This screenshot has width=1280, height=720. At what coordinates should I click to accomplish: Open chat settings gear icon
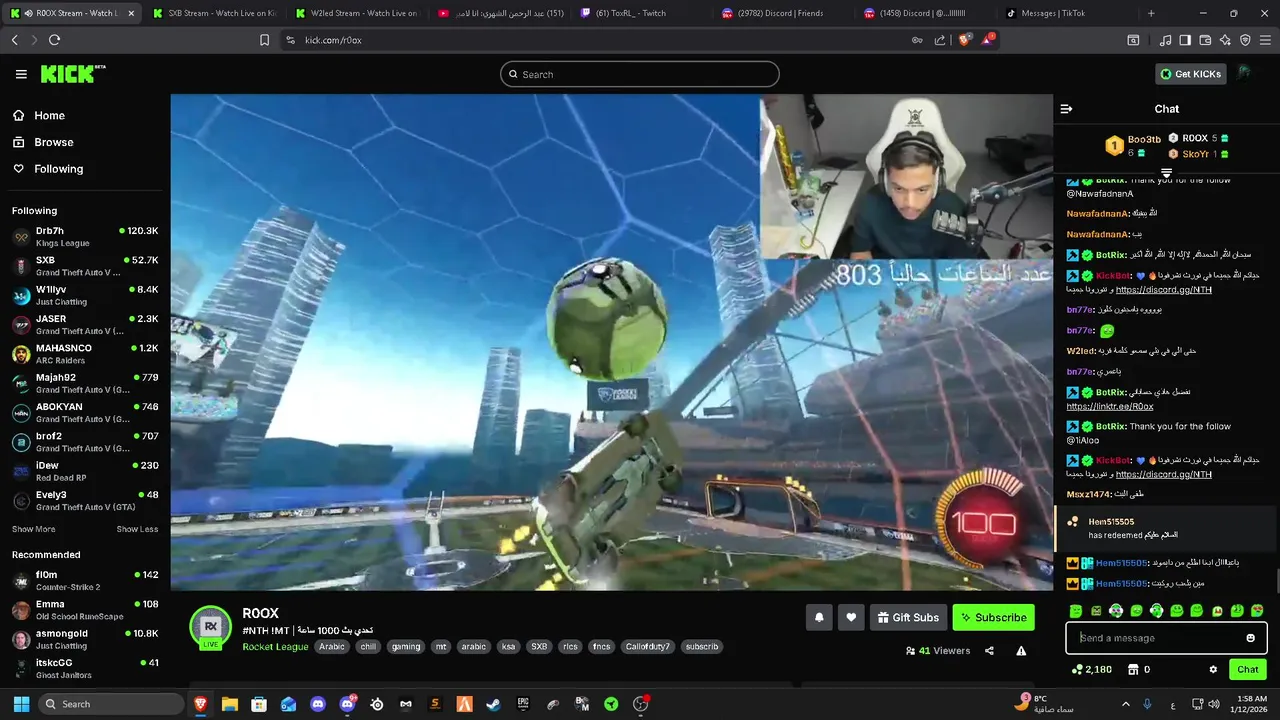pyautogui.click(x=1213, y=670)
